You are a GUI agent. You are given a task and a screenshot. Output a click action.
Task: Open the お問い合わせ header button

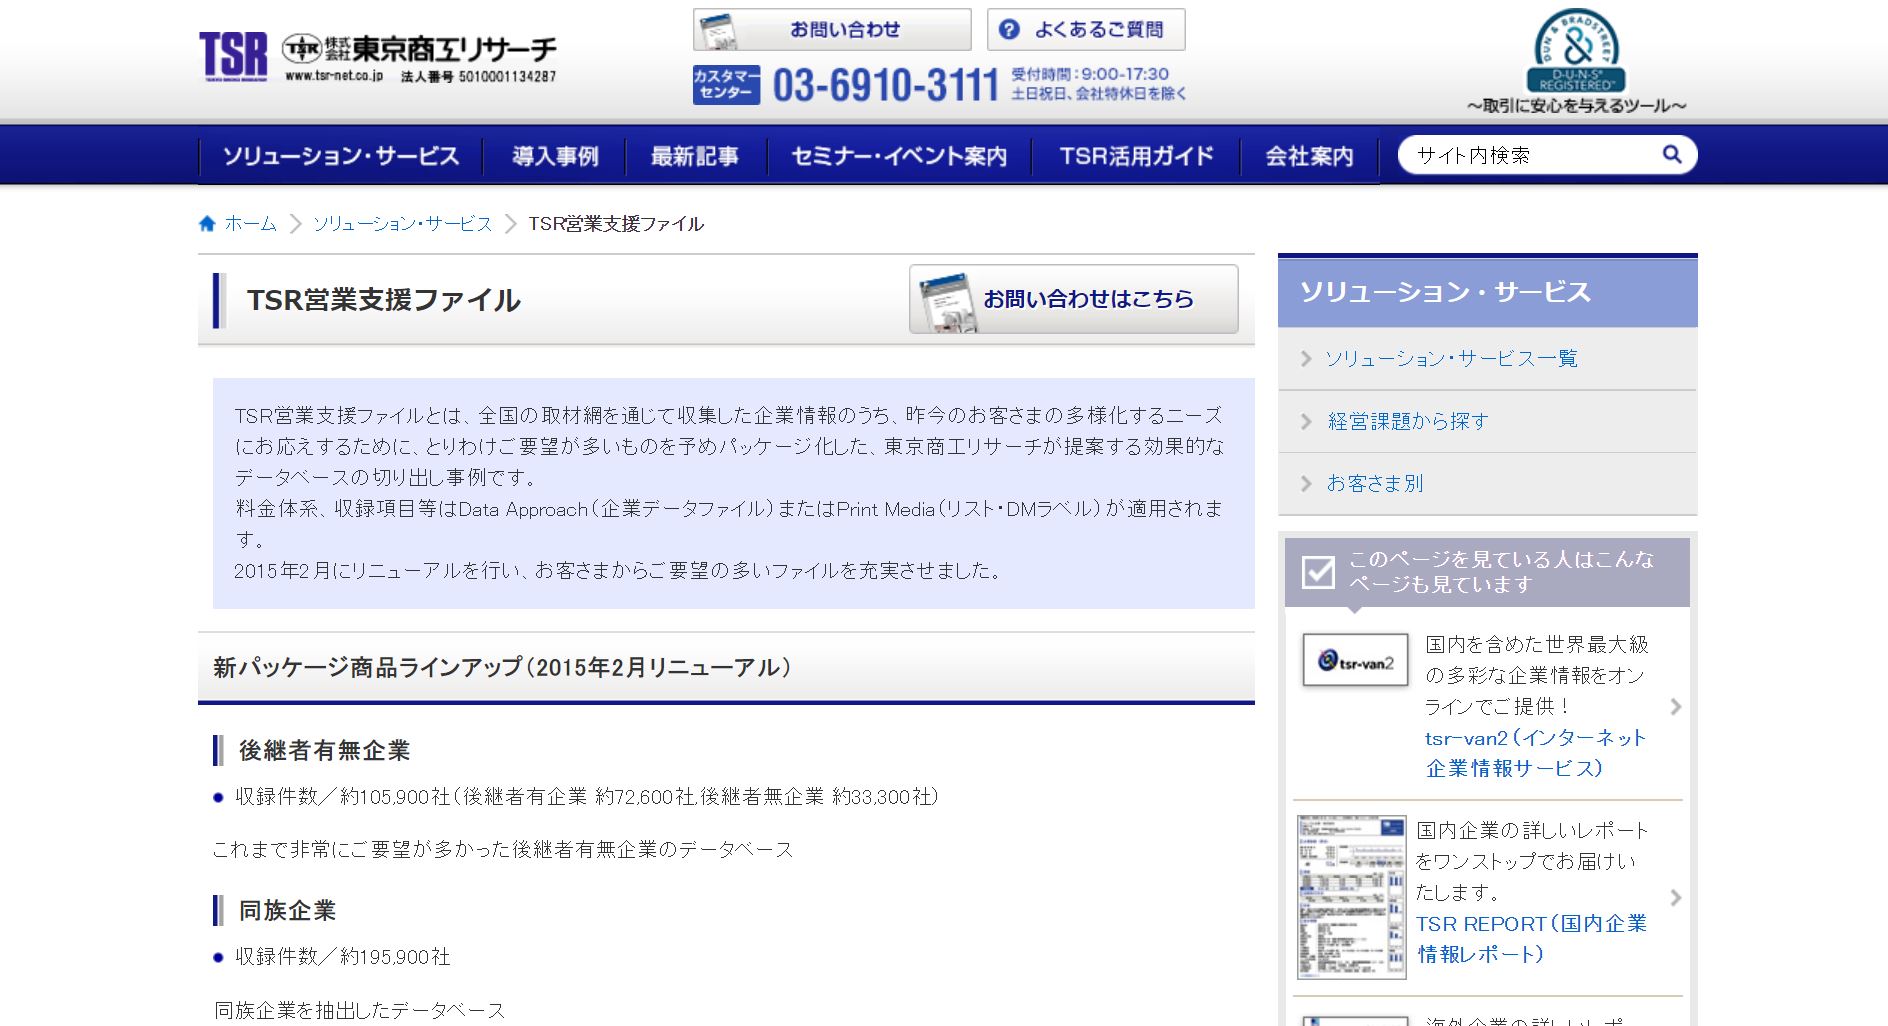tap(832, 30)
